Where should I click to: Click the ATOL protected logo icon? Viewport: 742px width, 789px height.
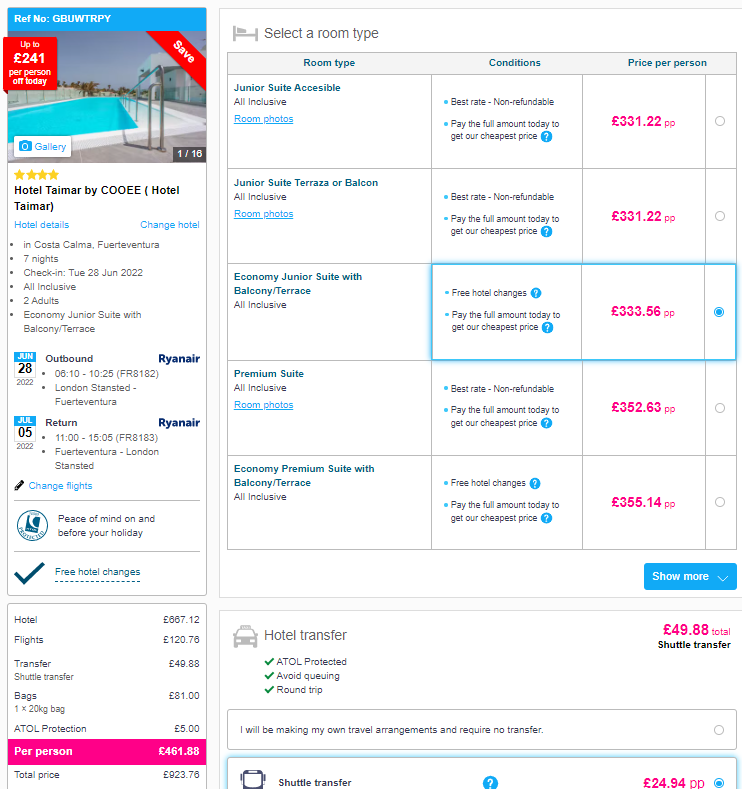tap(32, 526)
